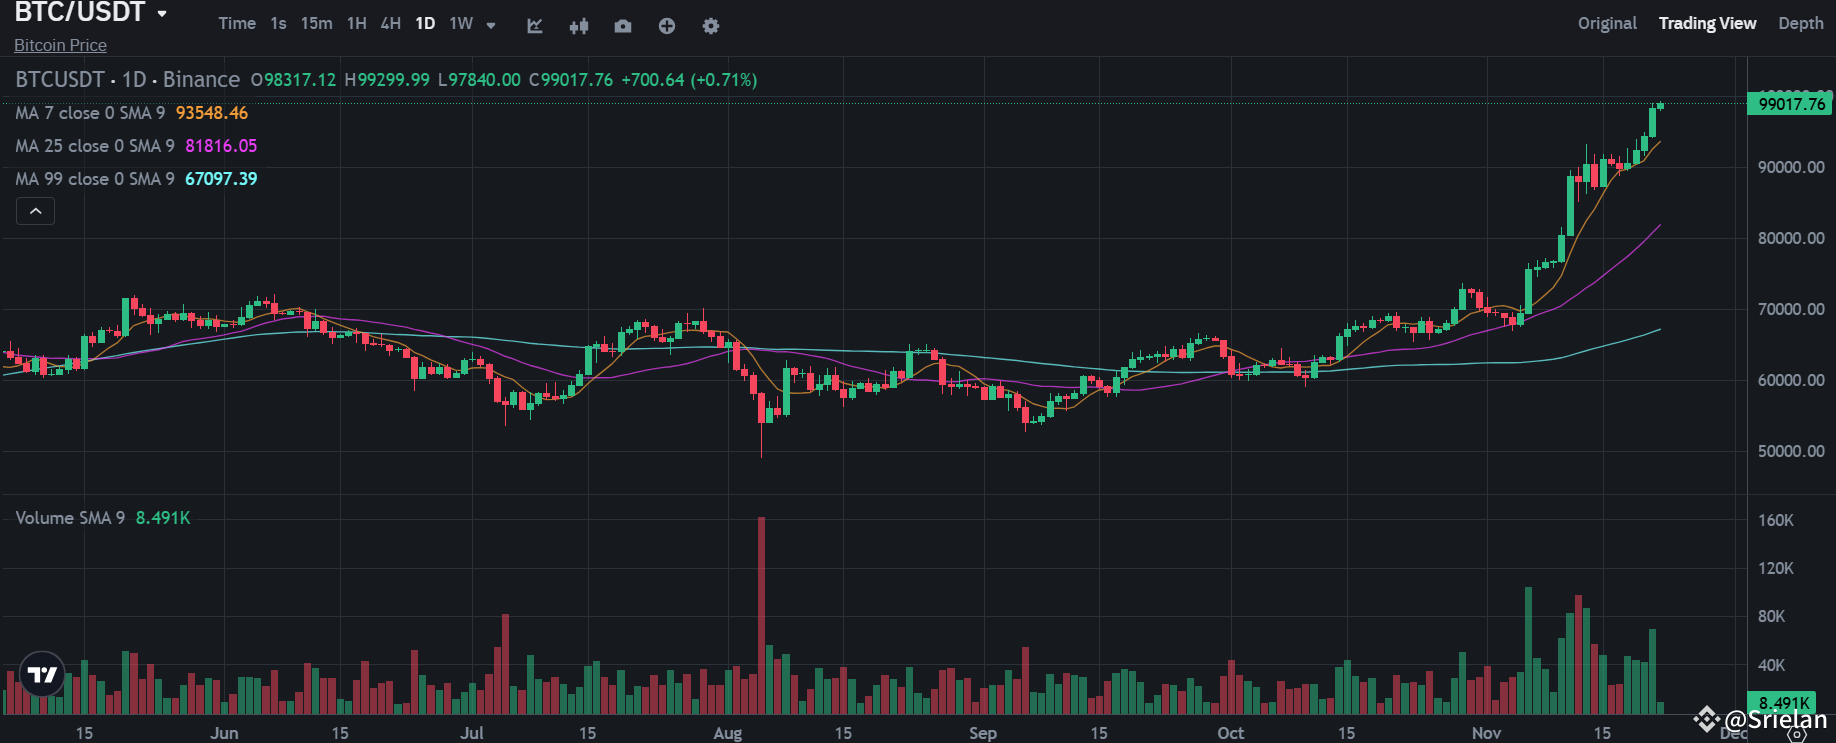This screenshot has height=743, width=1836.
Task: Click the Sep label on time axis
Action: 983,733
